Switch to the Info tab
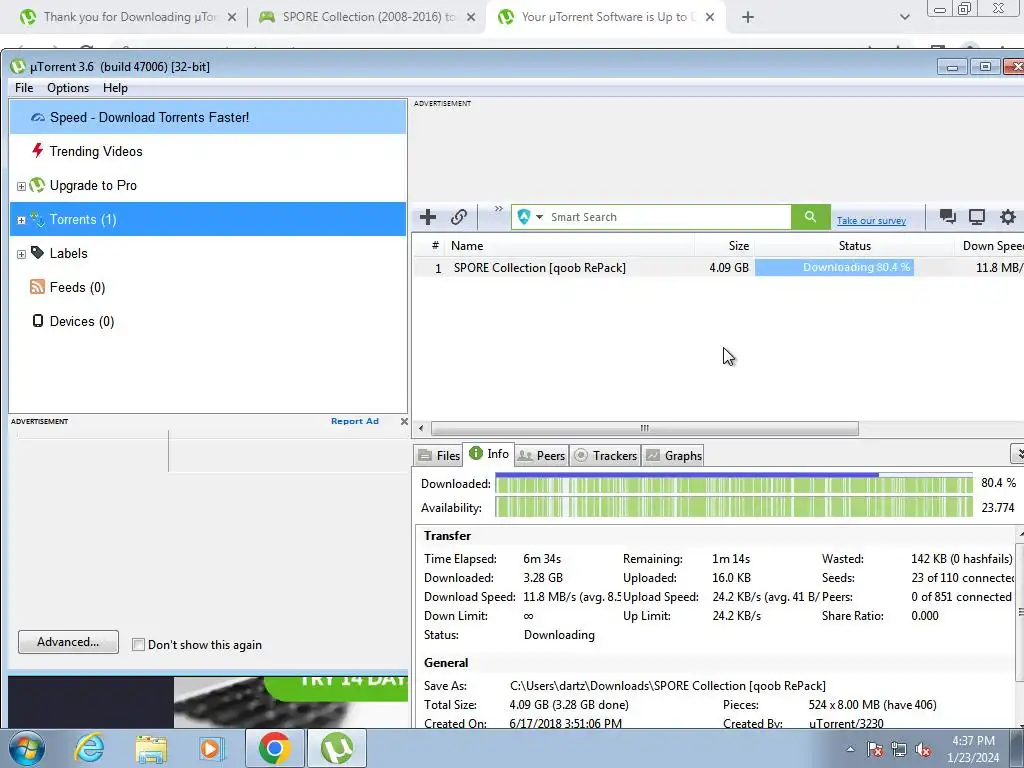The width and height of the screenshot is (1024, 768). pyautogui.click(x=488, y=454)
